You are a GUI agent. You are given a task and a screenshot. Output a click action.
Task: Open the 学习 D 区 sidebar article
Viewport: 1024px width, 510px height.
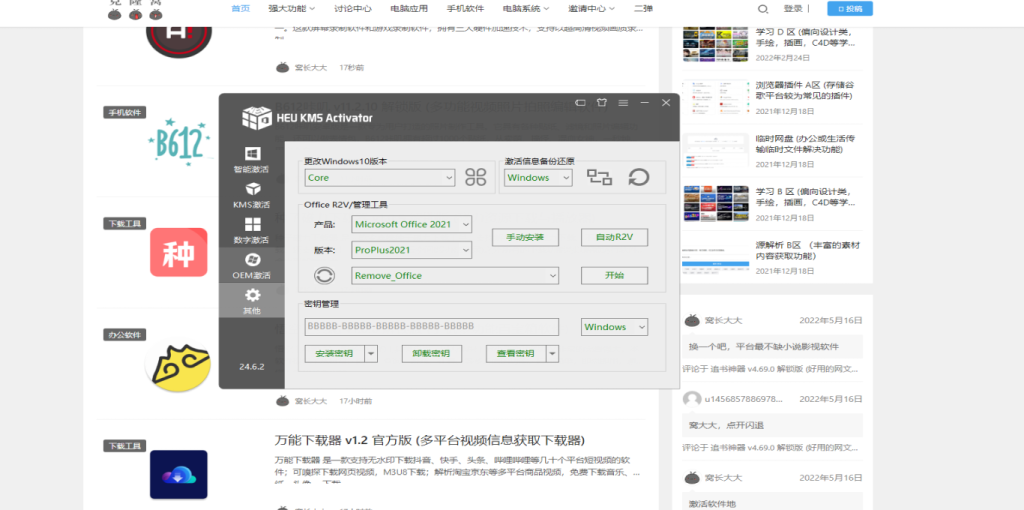(x=805, y=37)
